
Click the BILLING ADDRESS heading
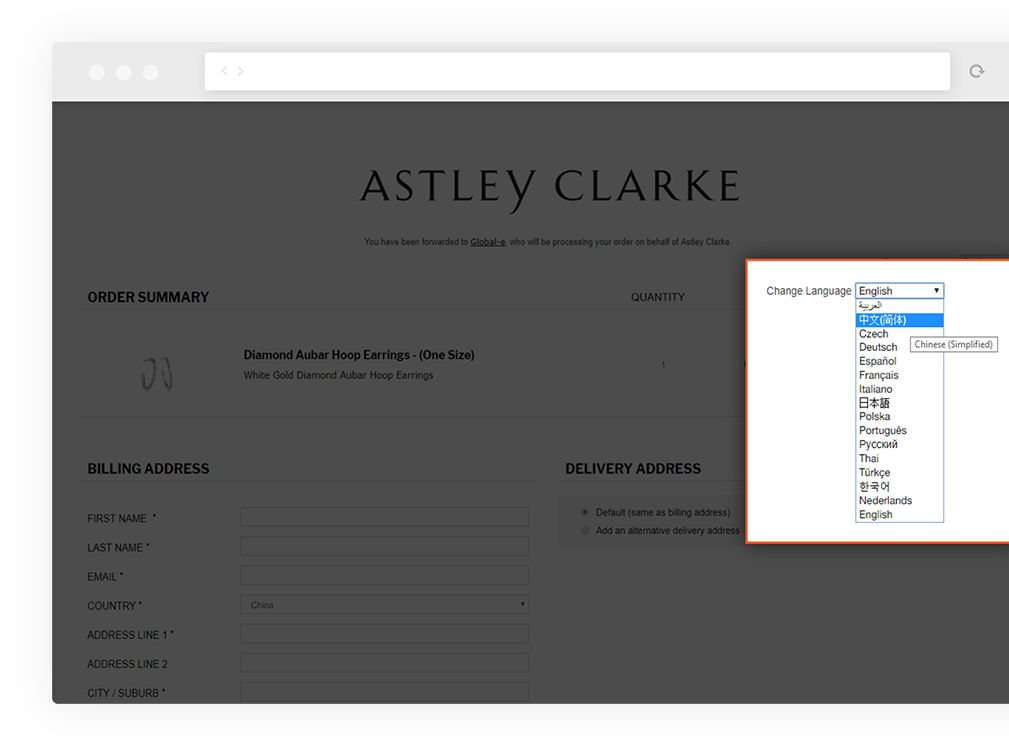pos(148,468)
